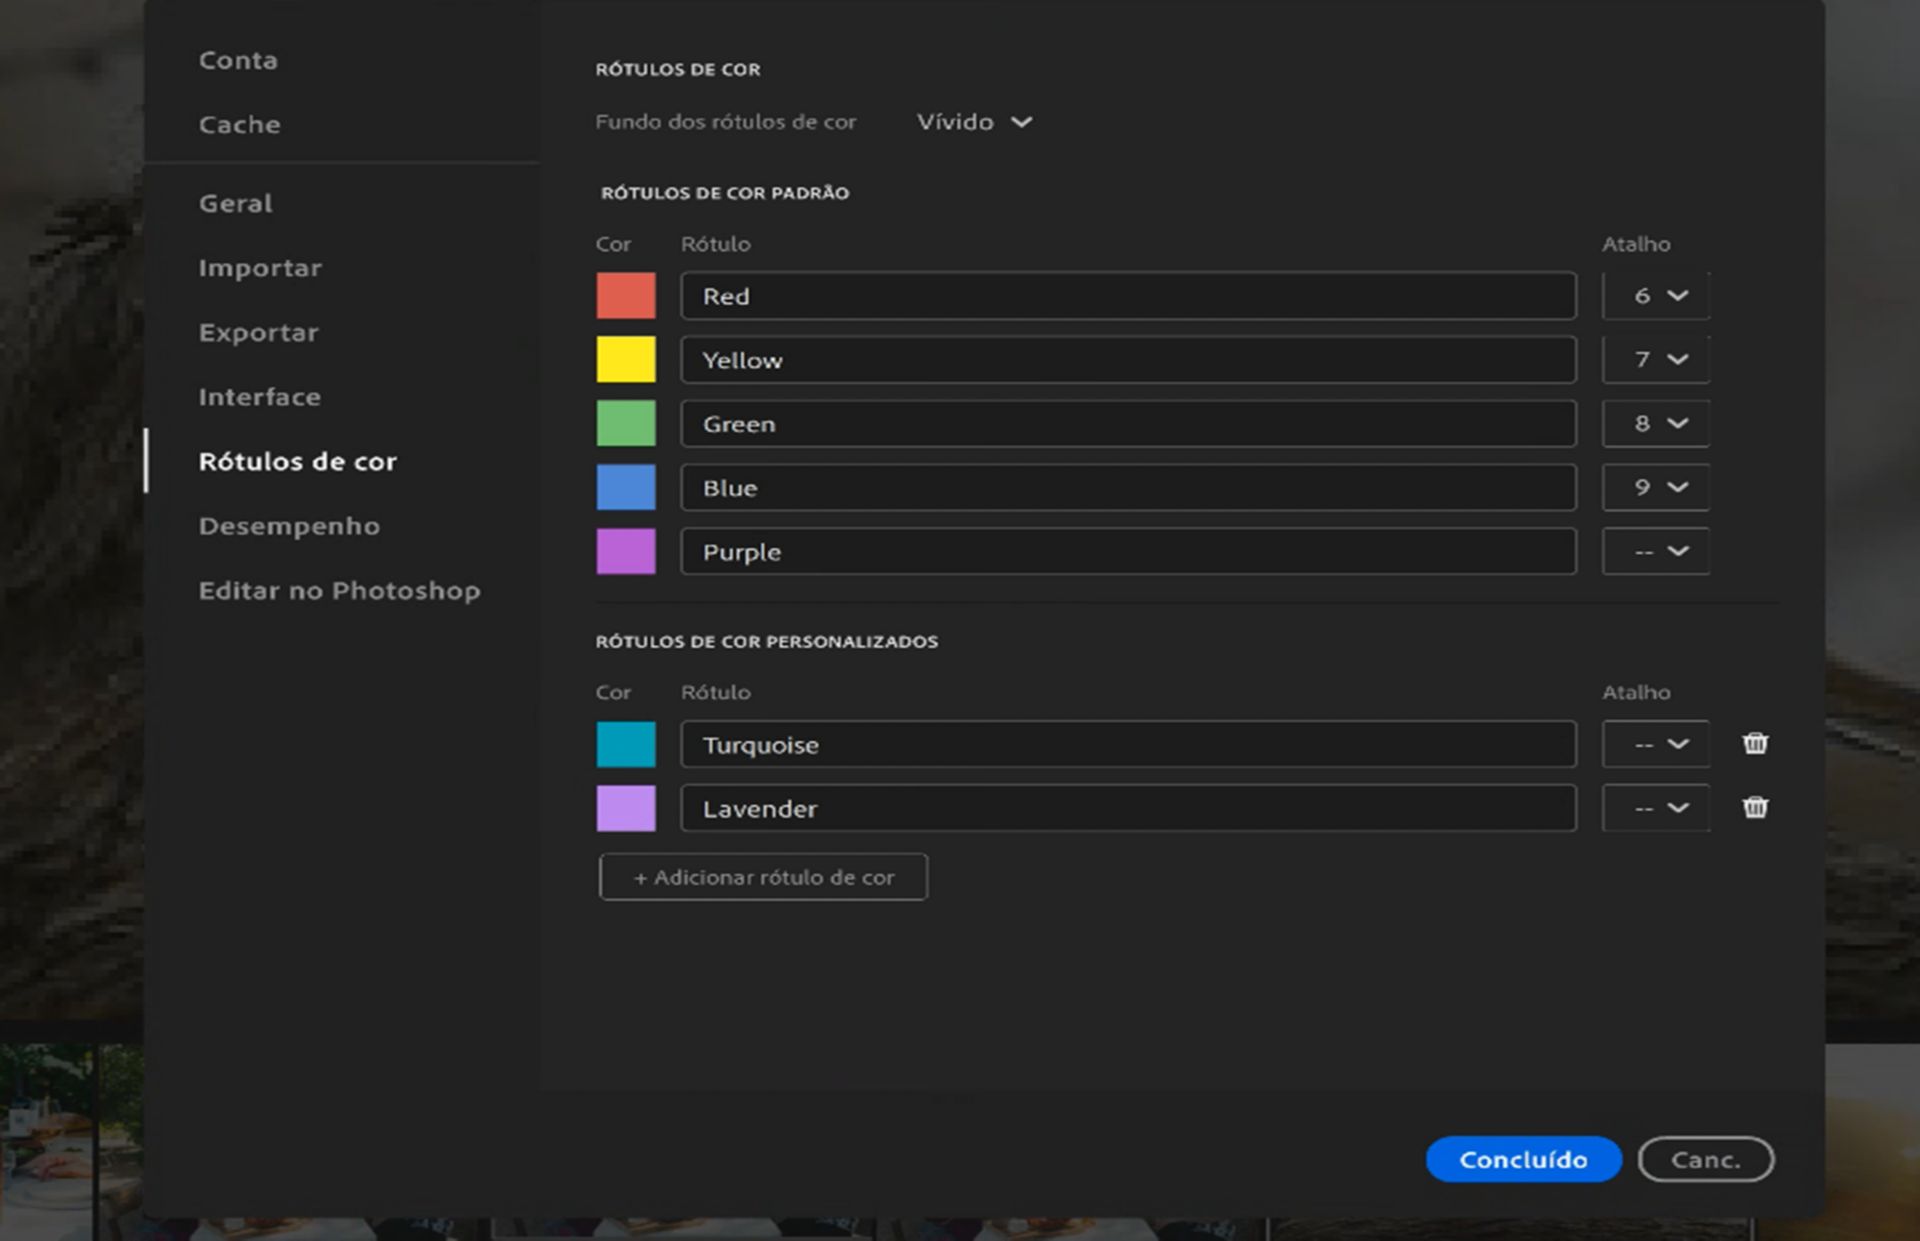Delete the Lavender custom color label
1920x1241 pixels.
(x=1755, y=807)
